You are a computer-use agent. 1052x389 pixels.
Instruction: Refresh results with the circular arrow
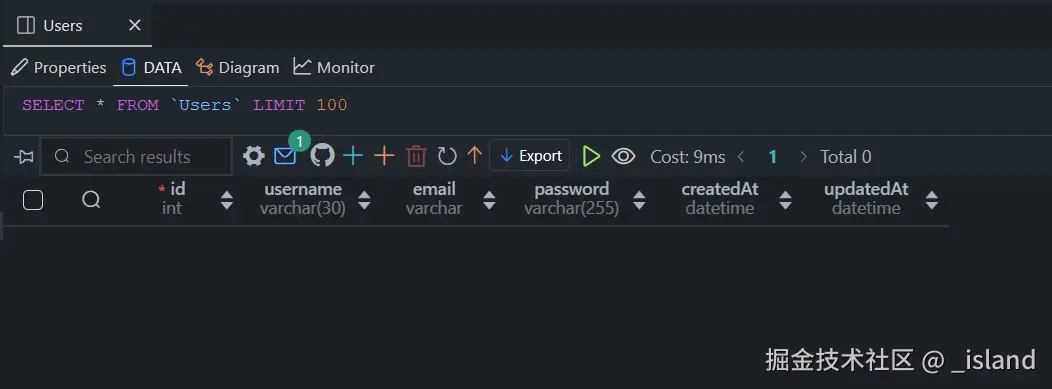coord(447,156)
